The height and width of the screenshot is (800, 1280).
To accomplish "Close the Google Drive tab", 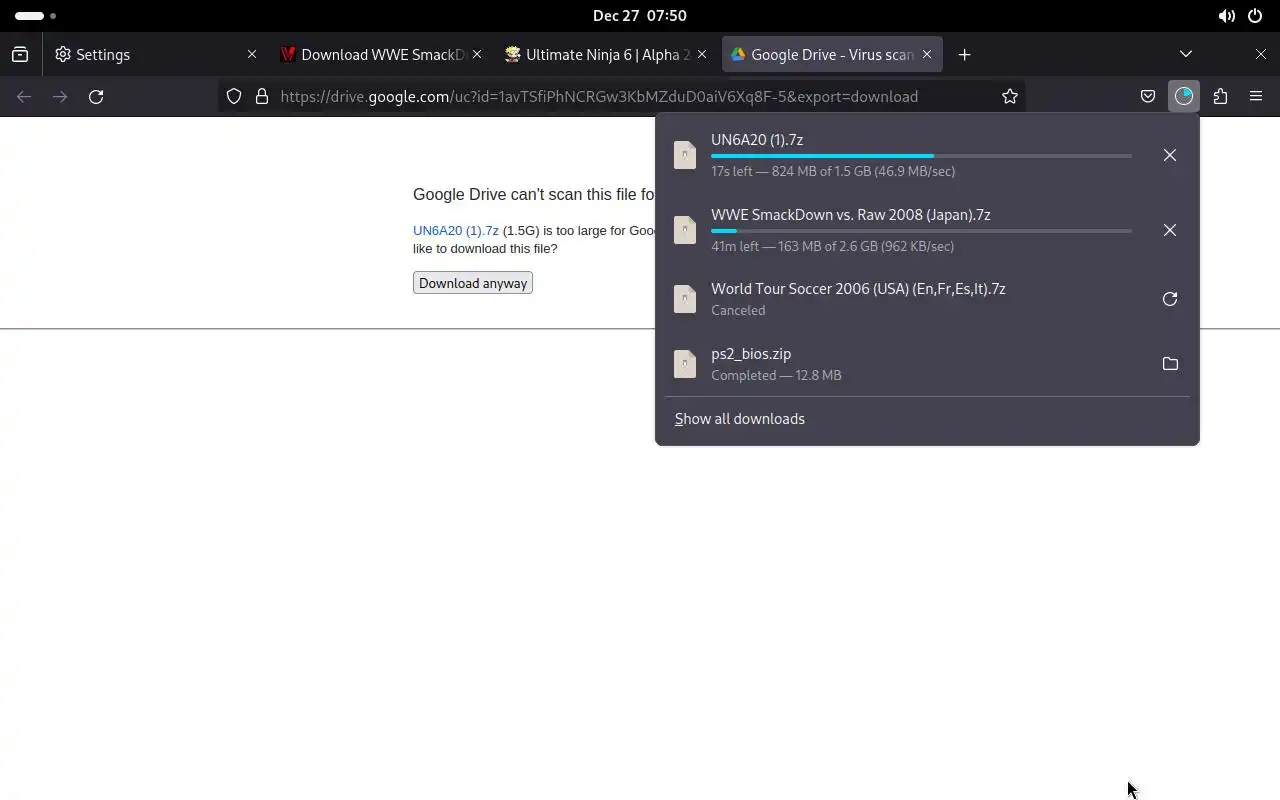I will [x=927, y=54].
